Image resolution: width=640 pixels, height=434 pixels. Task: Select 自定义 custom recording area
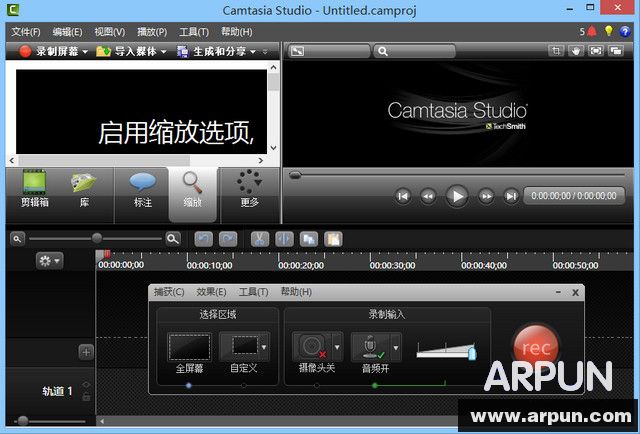pyautogui.click(x=239, y=347)
